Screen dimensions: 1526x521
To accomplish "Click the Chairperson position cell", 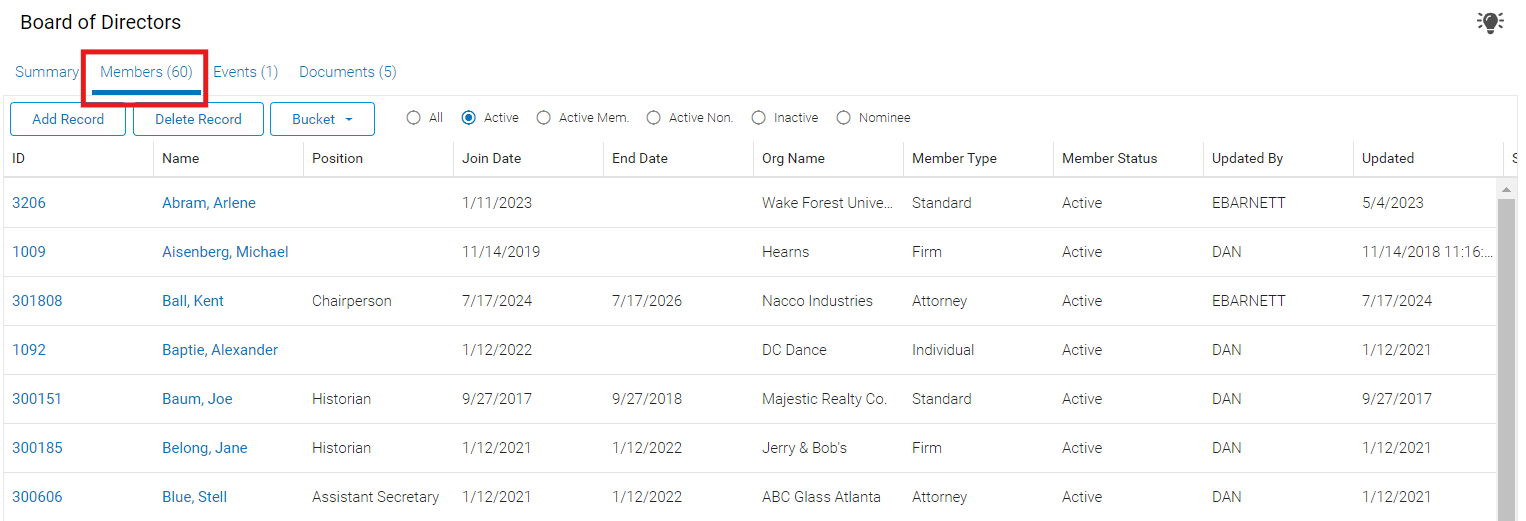I will pos(352,301).
